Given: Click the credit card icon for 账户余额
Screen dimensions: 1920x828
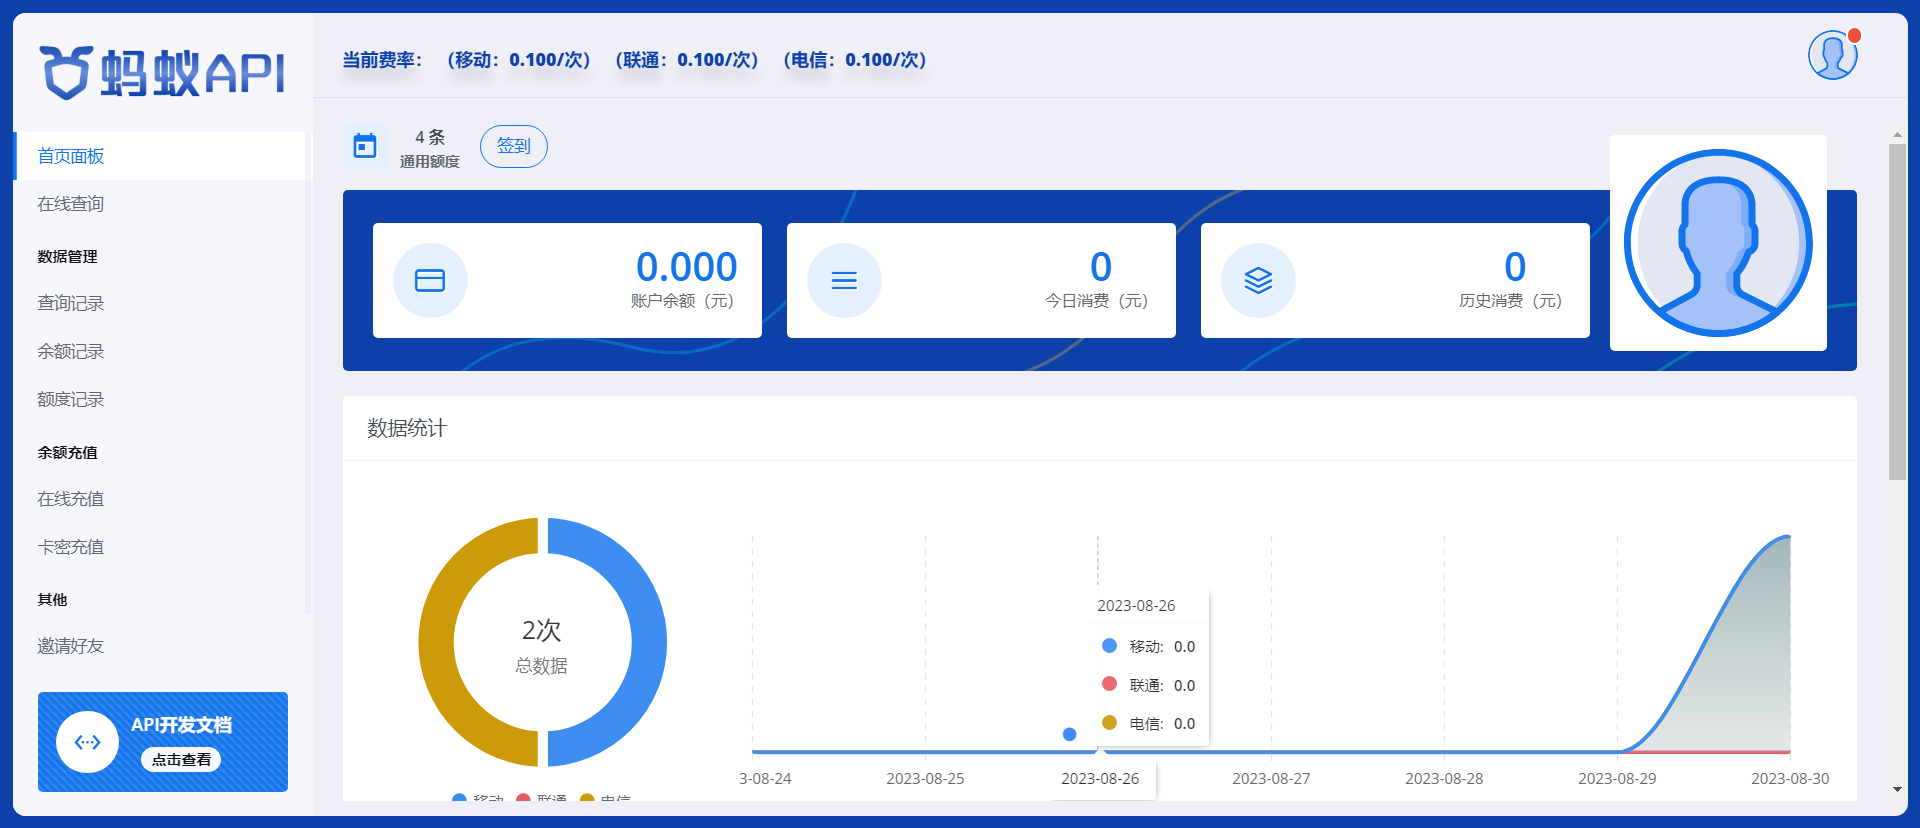Looking at the screenshot, I should [430, 281].
